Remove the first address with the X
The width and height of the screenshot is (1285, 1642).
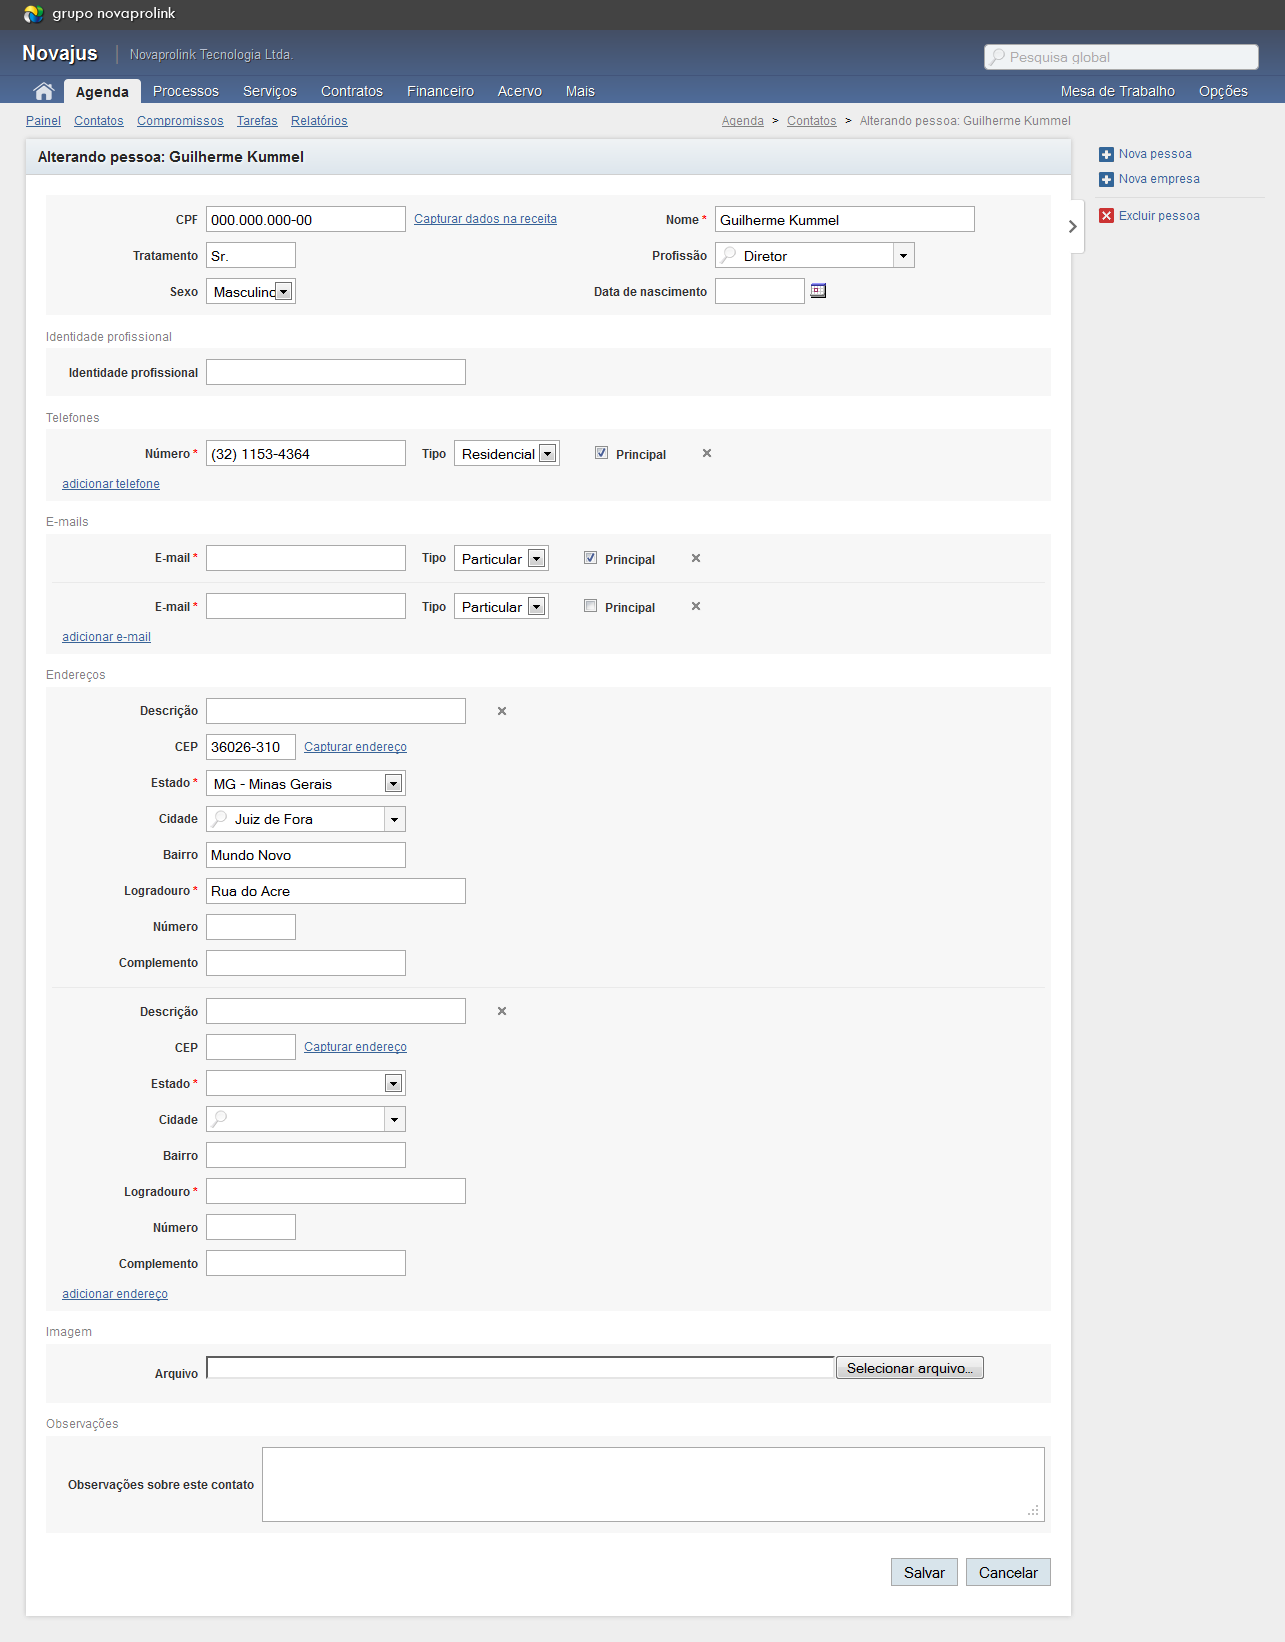502,711
